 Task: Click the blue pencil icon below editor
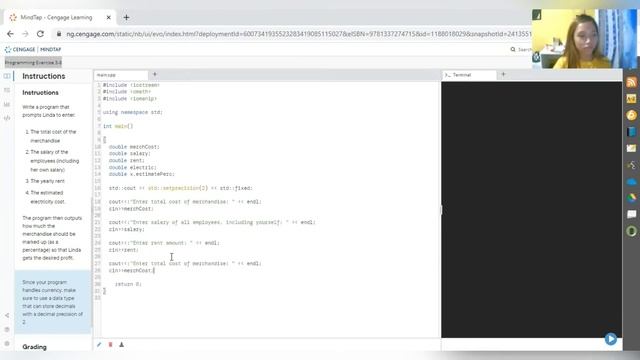[x=99, y=344]
